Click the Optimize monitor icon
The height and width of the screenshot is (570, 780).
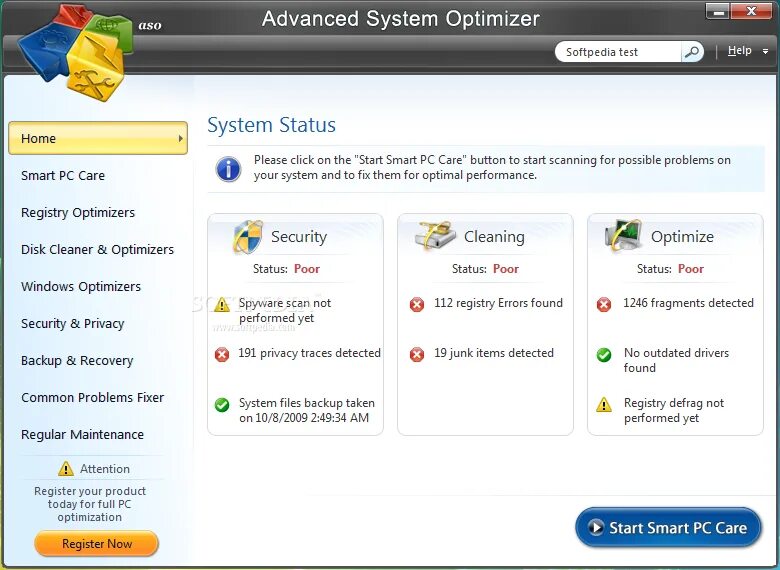click(623, 235)
